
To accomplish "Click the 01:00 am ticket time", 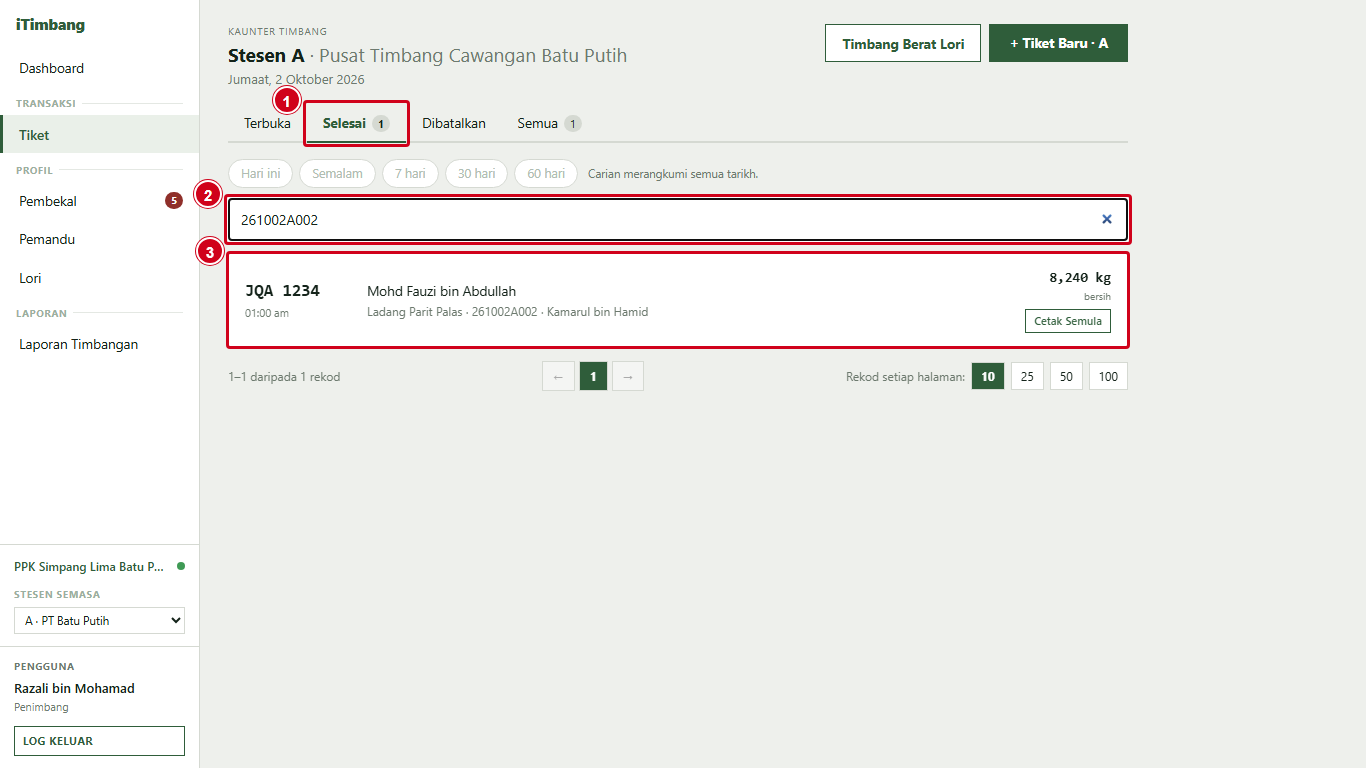I will (x=267, y=313).
